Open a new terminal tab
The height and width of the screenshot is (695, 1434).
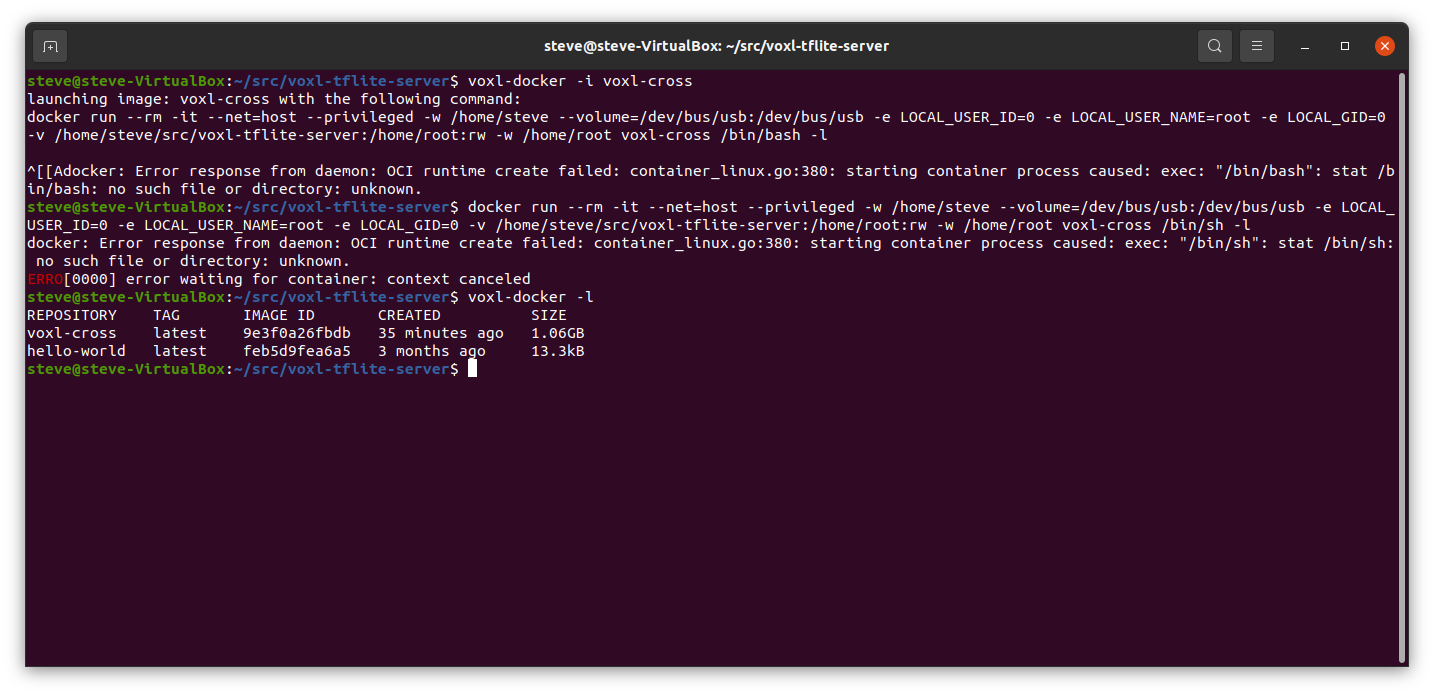click(x=50, y=46)
